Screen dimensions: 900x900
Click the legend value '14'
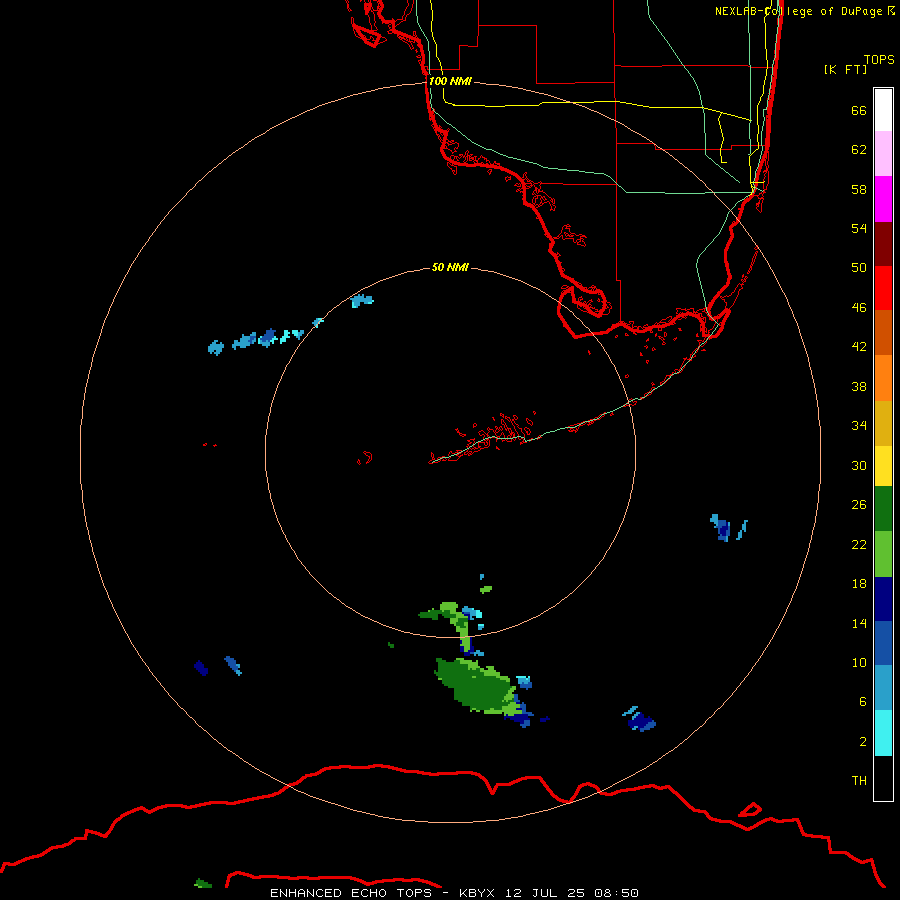click(859, 623)
